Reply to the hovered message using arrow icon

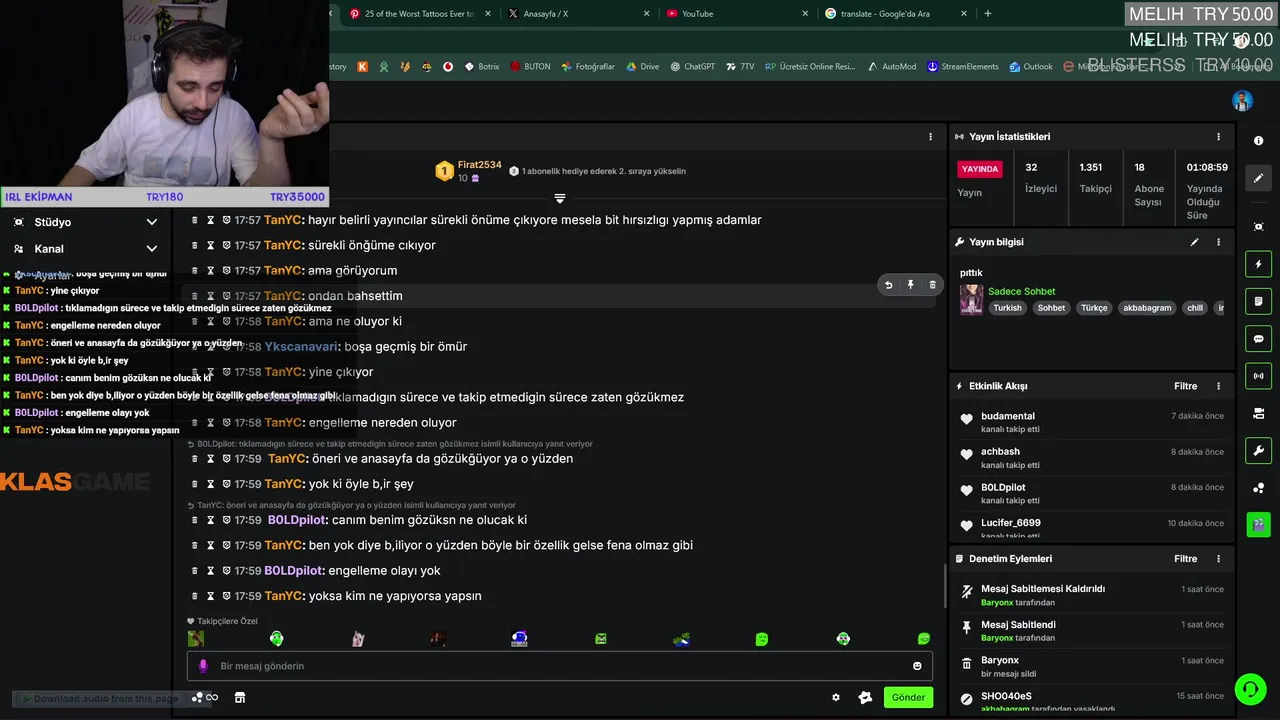pyautogui.click(x=888, y=285)
